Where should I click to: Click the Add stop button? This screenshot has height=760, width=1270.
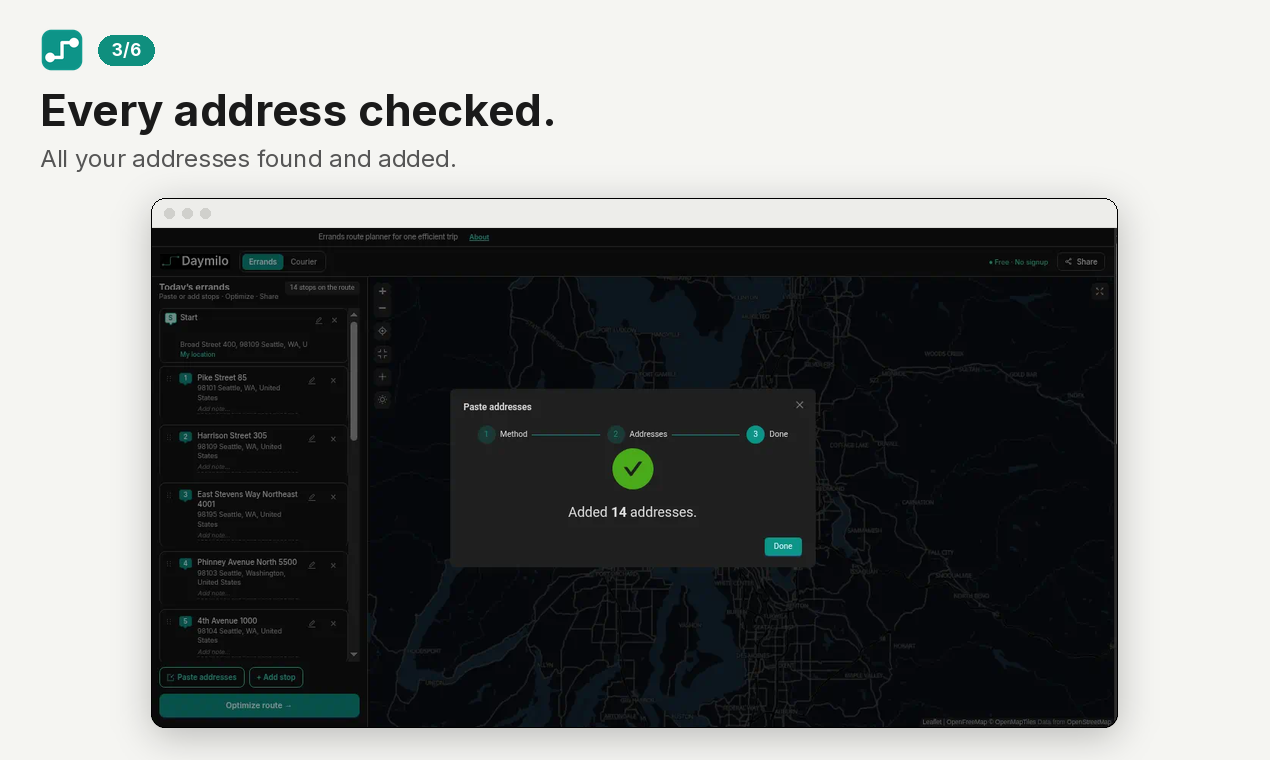(x=276, y=677)
